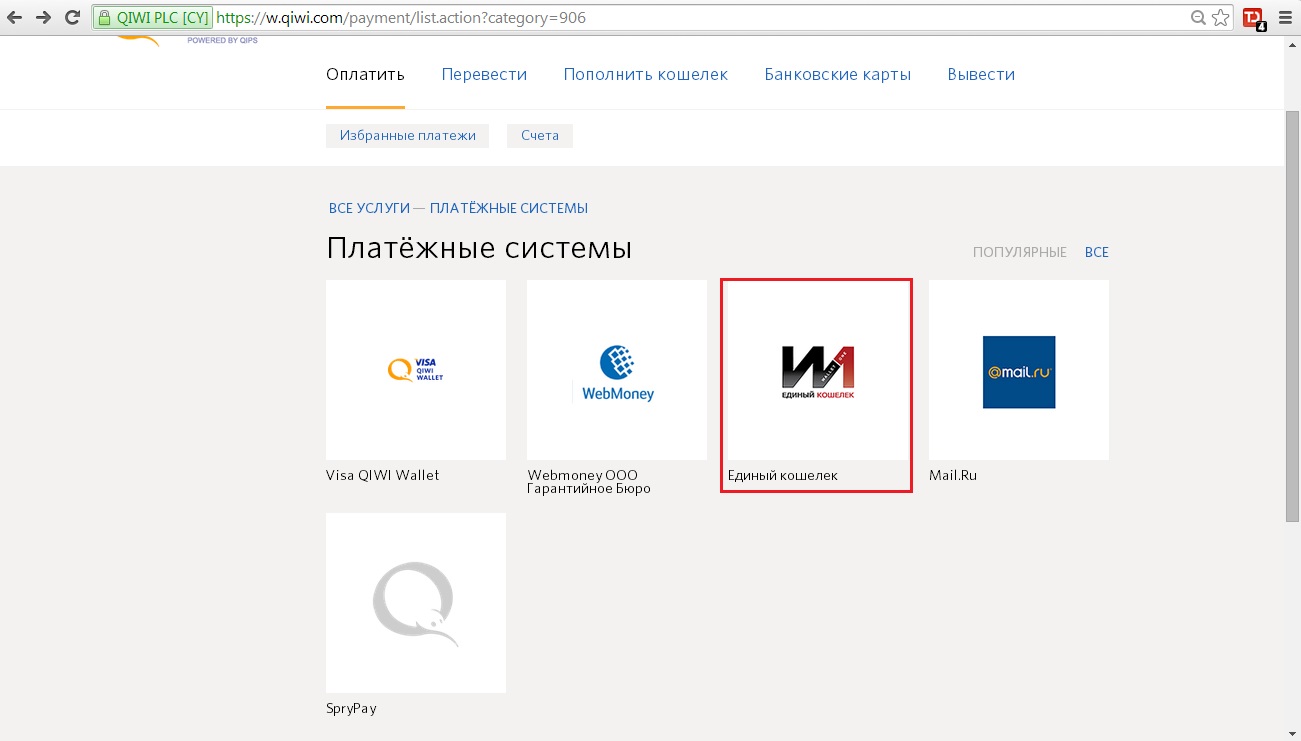The height and width of the screenshot is (741, 1301).
Task: Choose the SpryPay grey logo tile
Action: 416,603
